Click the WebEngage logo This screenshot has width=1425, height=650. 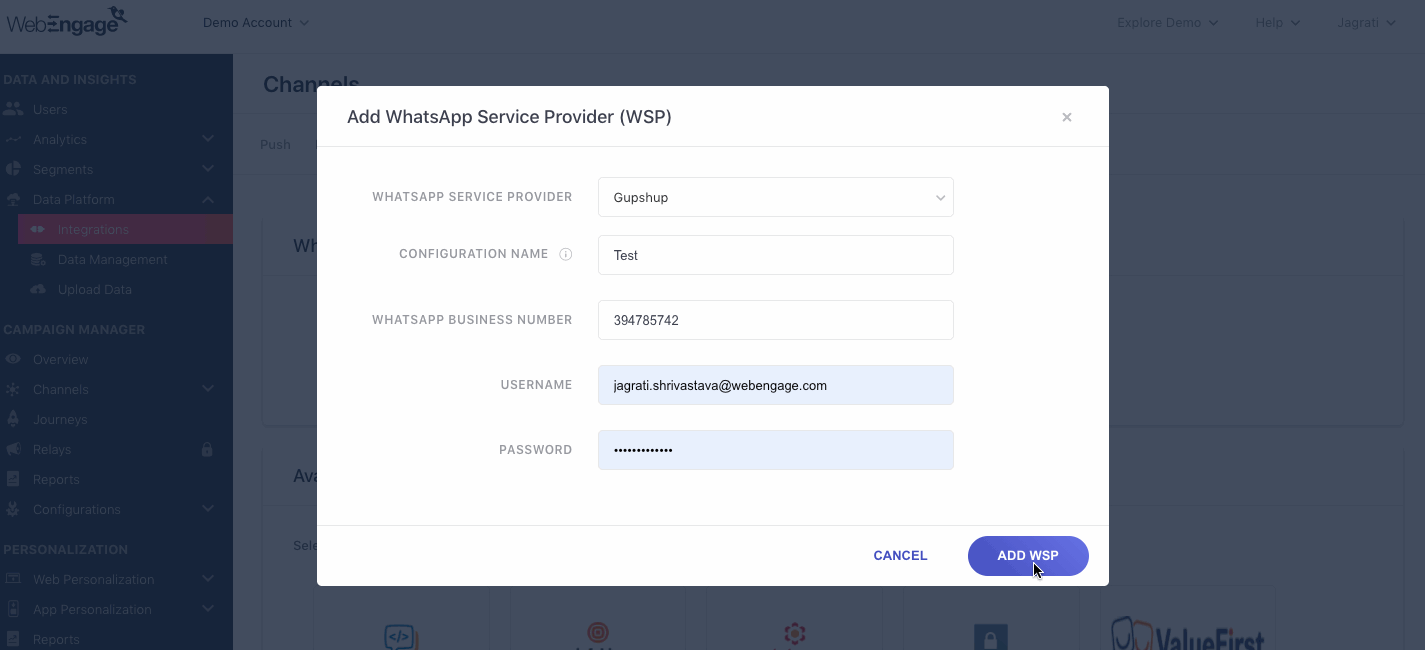(67, 22)
